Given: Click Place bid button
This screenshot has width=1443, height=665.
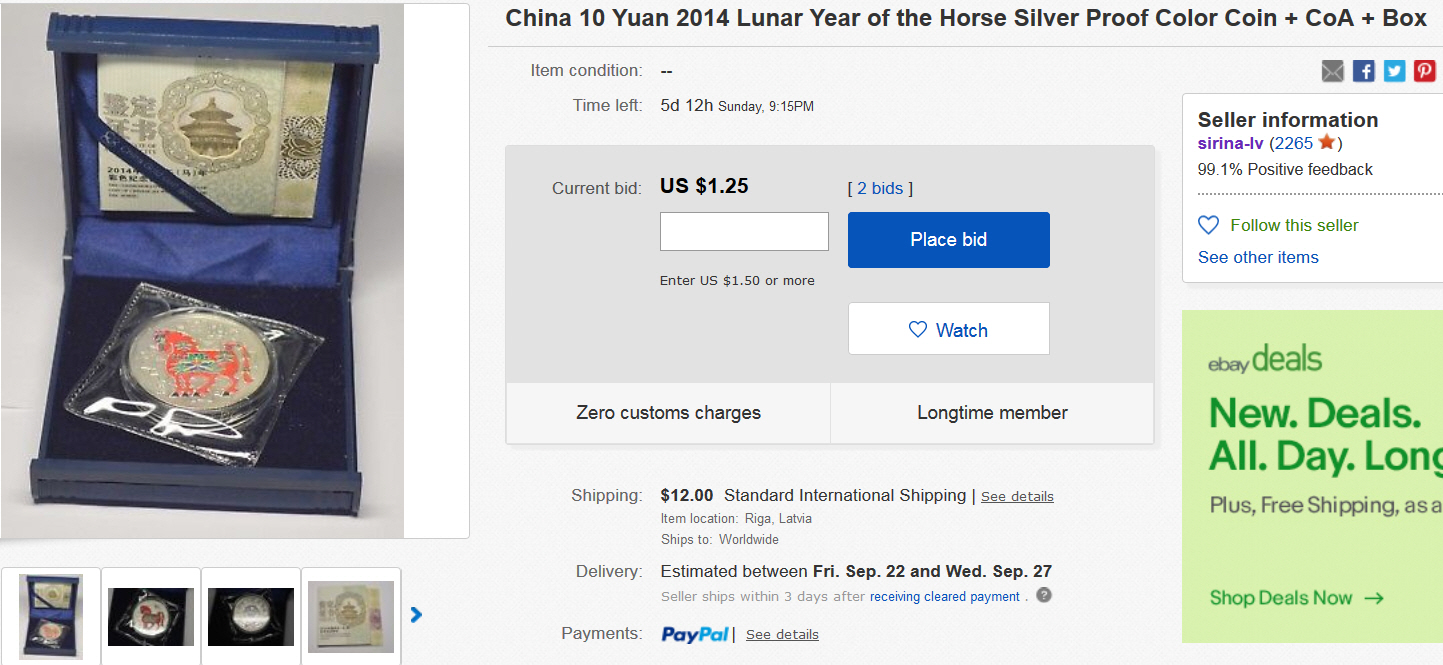Looking at the screenshot, I should coord(948,240).
